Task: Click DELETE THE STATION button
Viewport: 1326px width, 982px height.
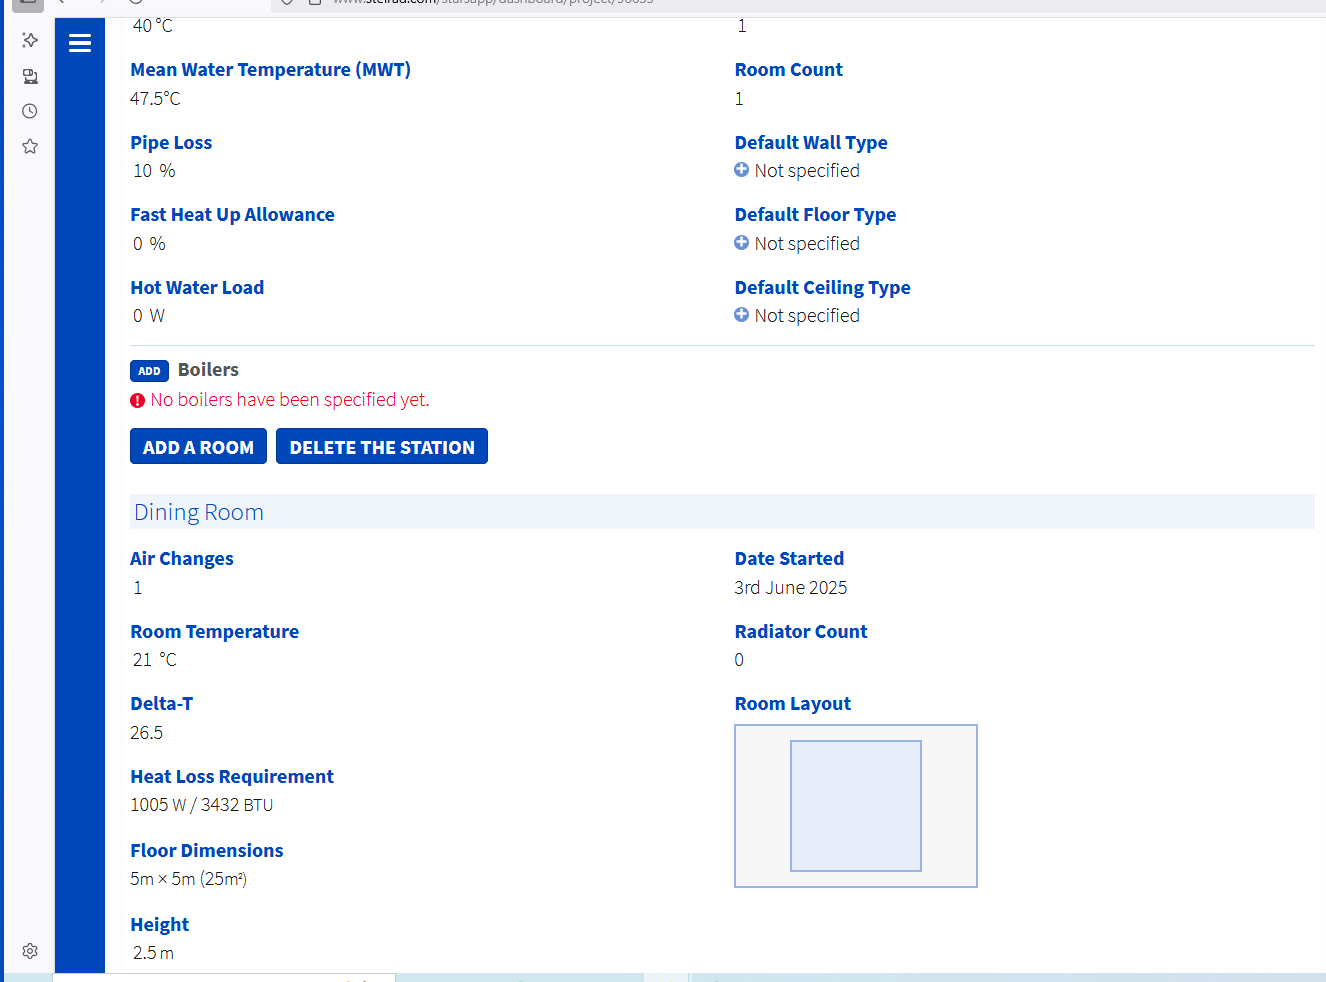Action: [x=382, y=447]
